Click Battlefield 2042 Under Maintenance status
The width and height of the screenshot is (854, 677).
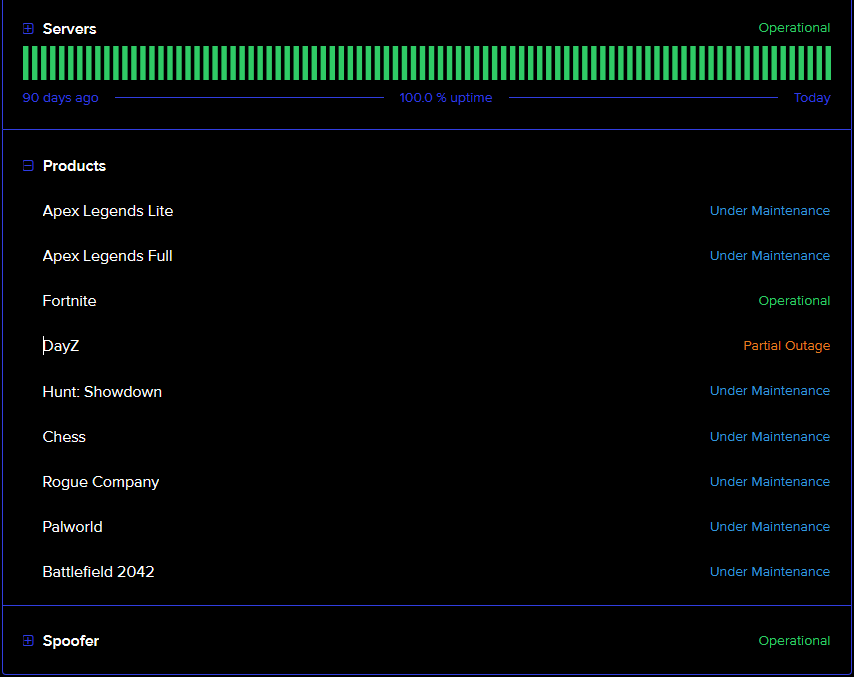click(770, 572)
